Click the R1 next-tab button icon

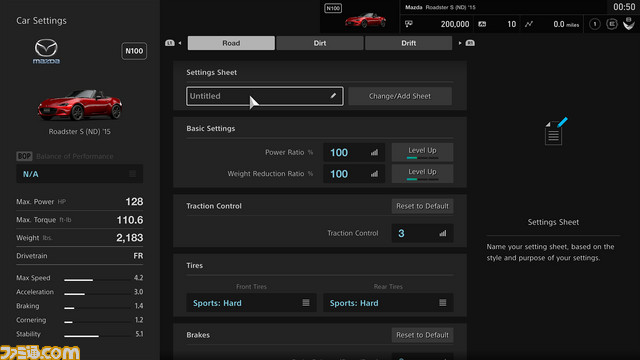point(470,43)
